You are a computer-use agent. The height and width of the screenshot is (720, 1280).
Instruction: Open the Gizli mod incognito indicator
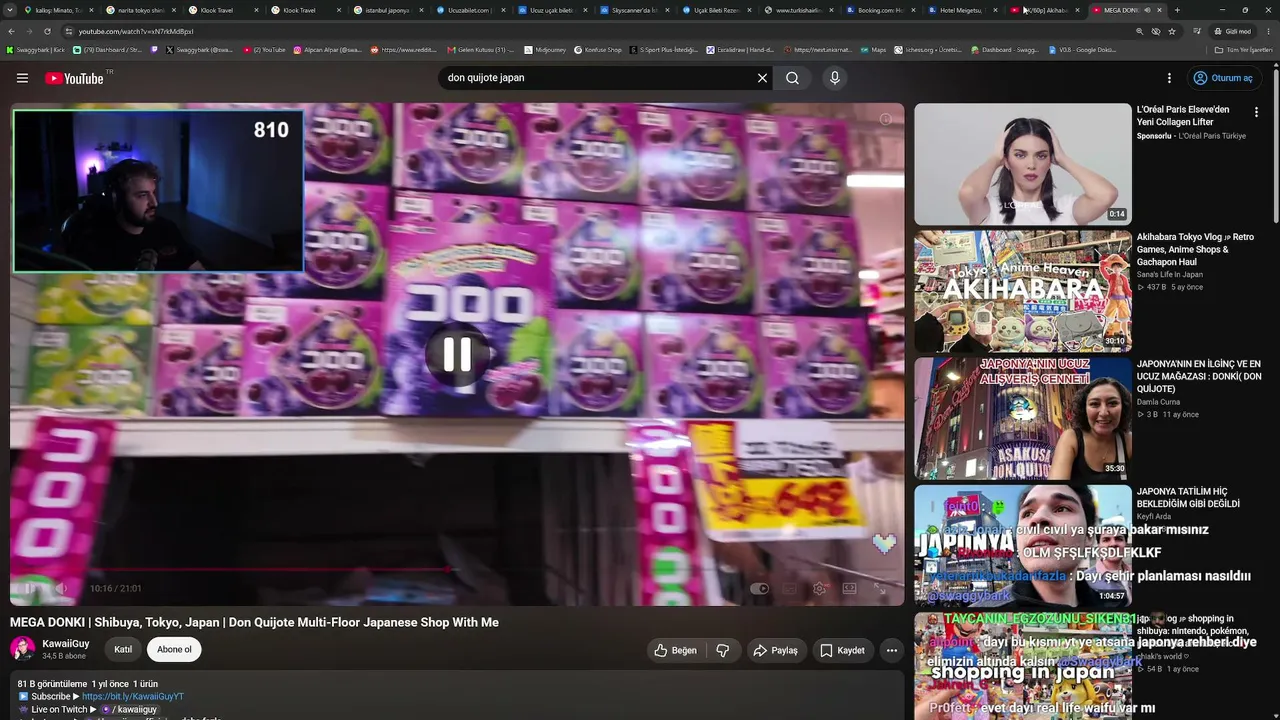pyautogui.click(x=1232, y=31)
